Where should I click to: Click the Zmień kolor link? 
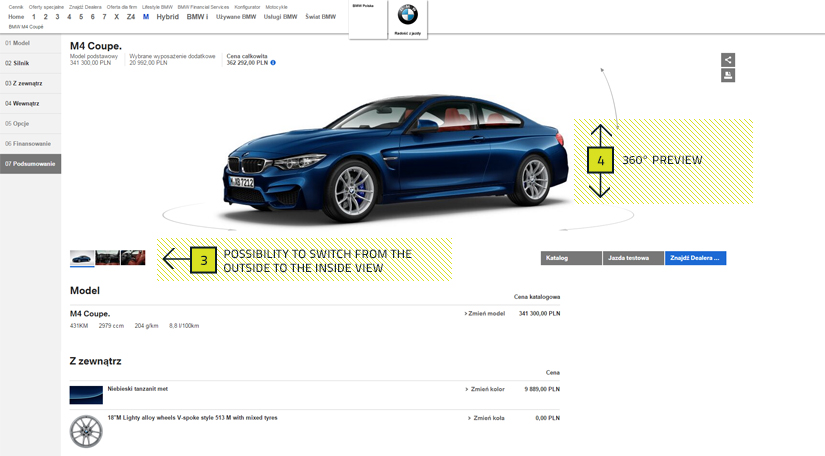tap(485, 389)
